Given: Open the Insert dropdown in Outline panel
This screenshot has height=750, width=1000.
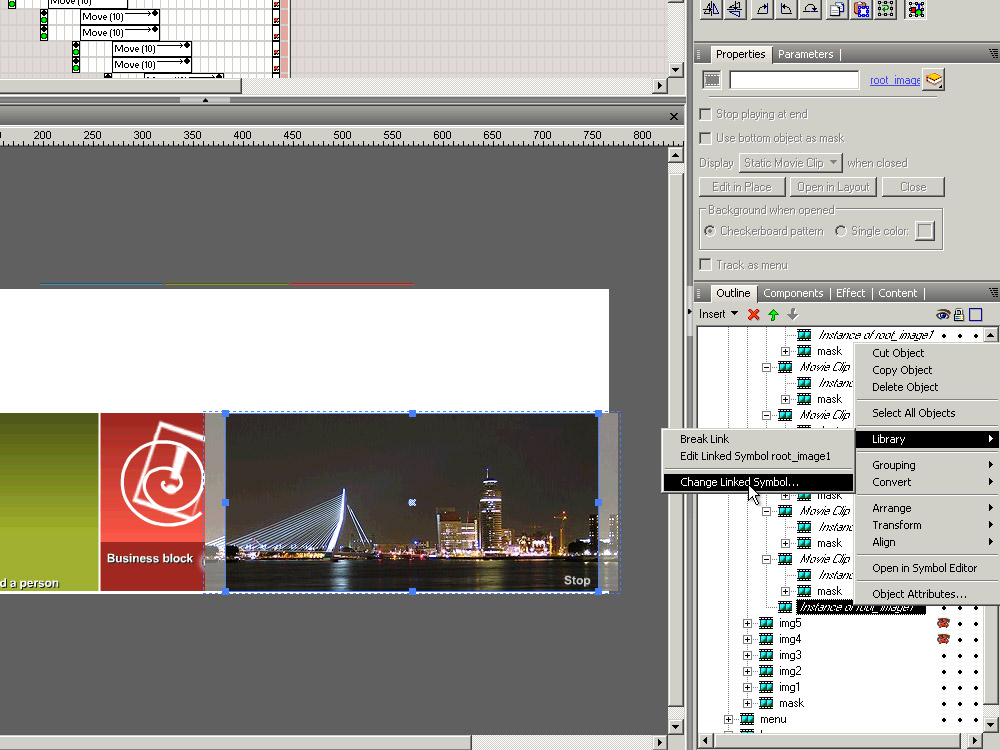Looking at the screenshot, I should point(718,314).
